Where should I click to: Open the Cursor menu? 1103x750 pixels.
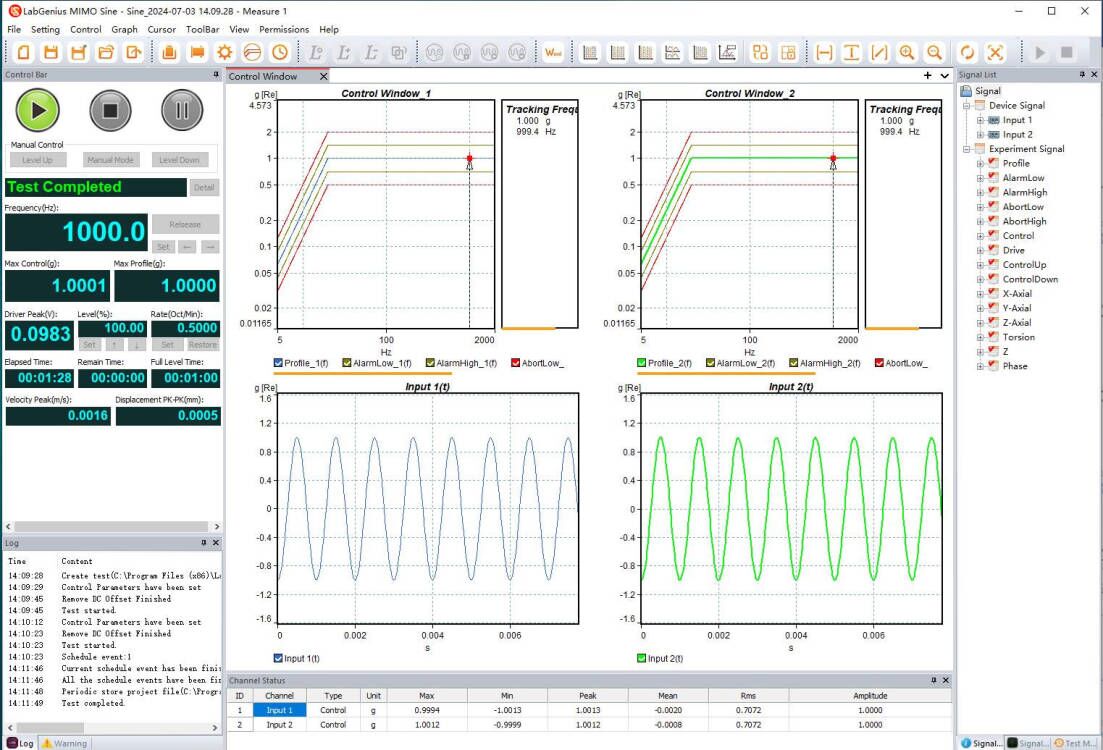point(162,30)
